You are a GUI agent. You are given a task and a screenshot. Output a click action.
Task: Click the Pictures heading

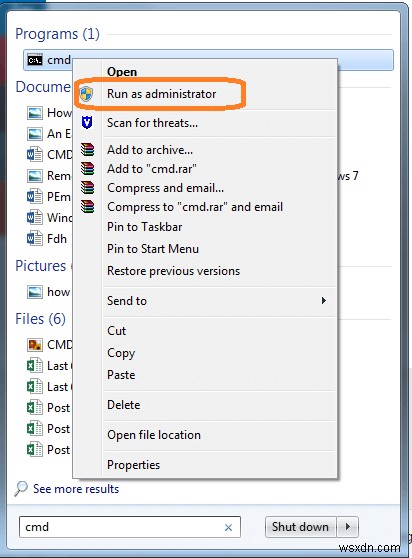pos(41,266)
